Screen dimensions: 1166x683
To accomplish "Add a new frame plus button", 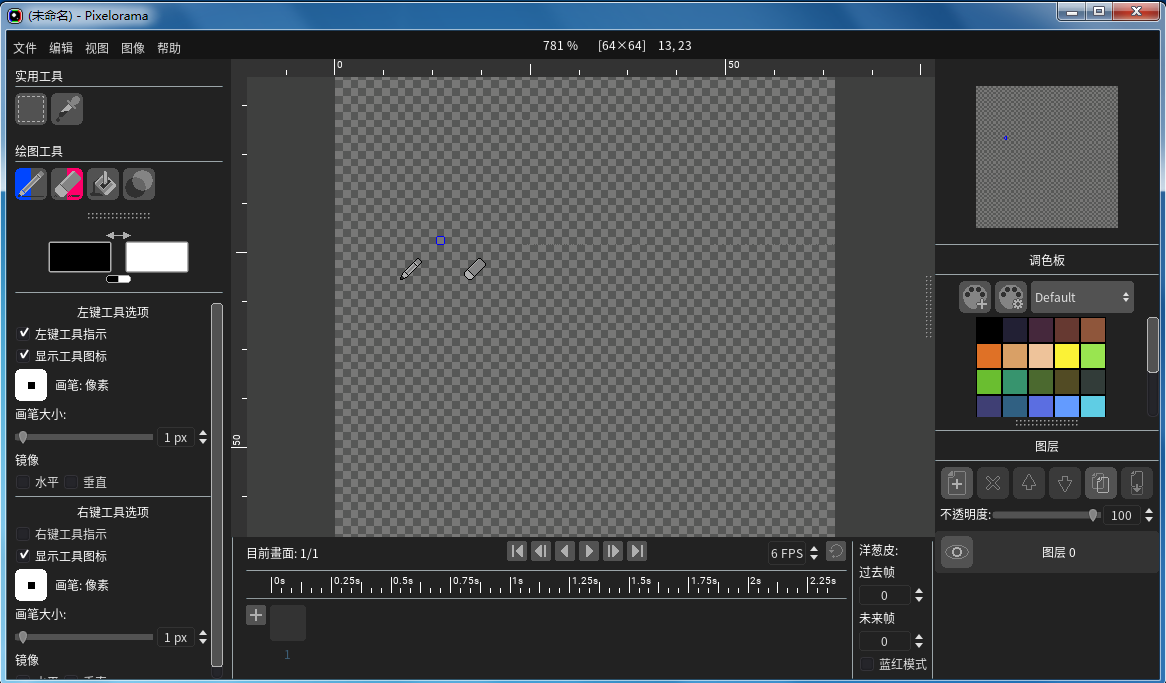I will click(x=256, y=615).
